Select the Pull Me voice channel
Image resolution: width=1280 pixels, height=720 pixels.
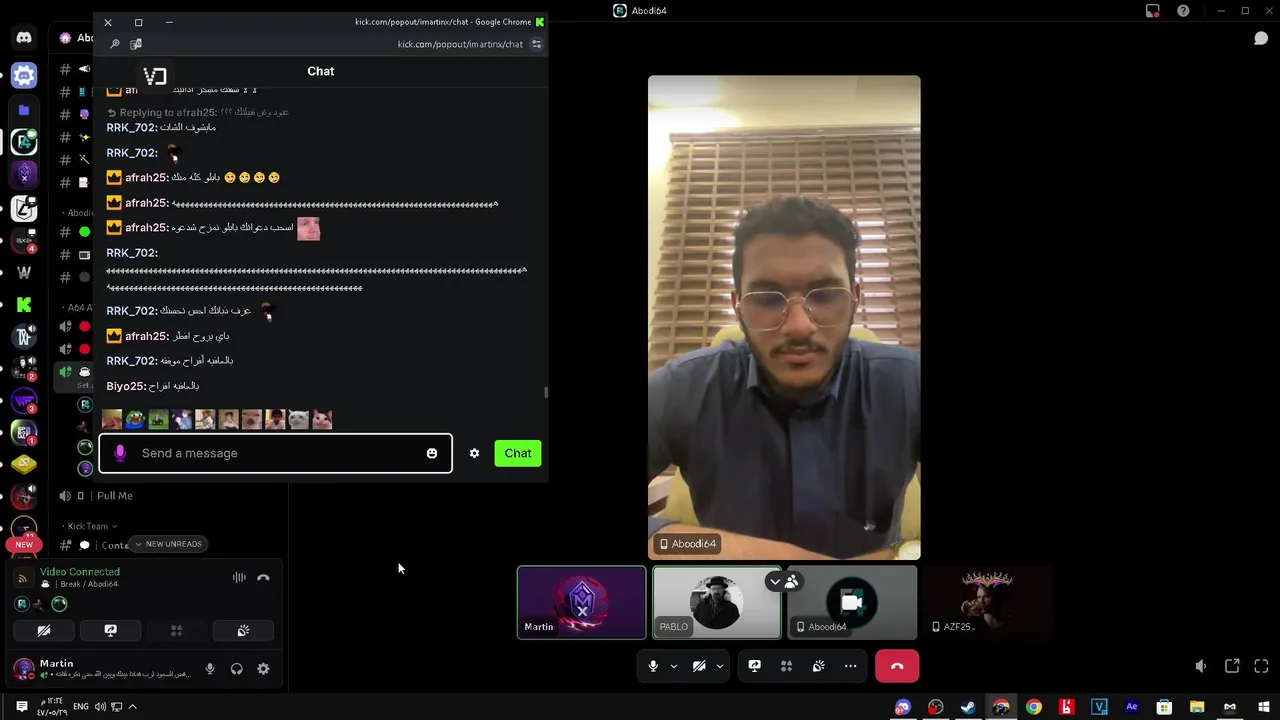point(114,496)
